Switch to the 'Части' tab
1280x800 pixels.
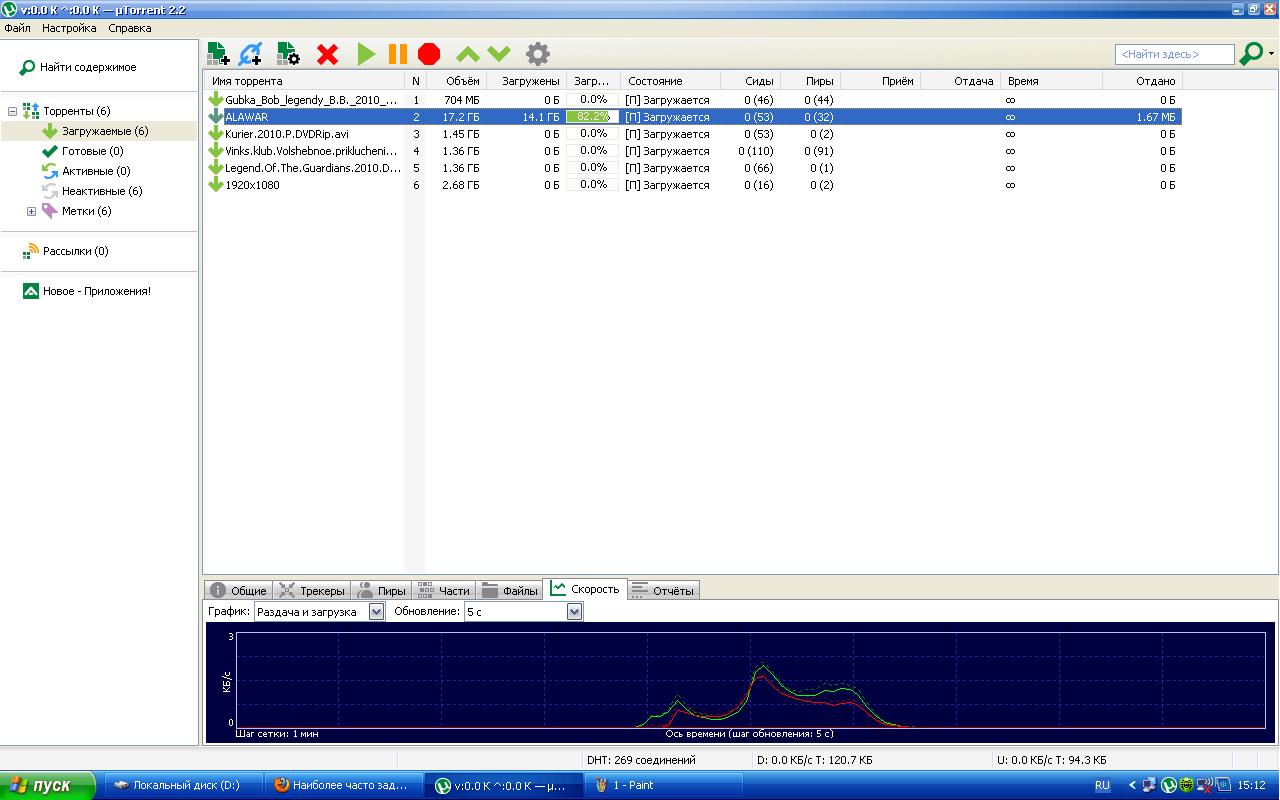(443, 590)
